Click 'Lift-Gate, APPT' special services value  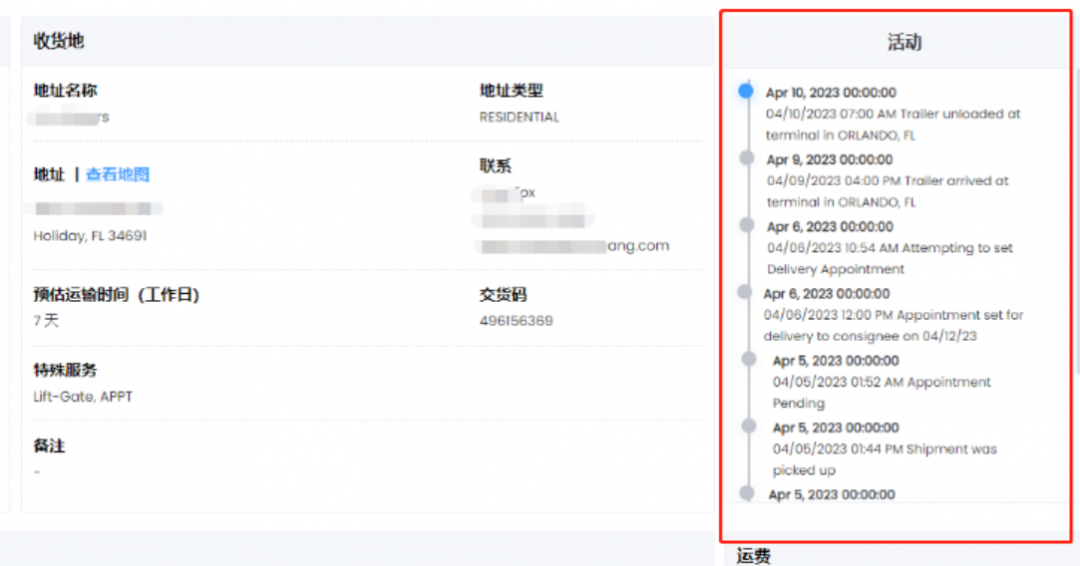pyautogui.click(x=83, y=397)
